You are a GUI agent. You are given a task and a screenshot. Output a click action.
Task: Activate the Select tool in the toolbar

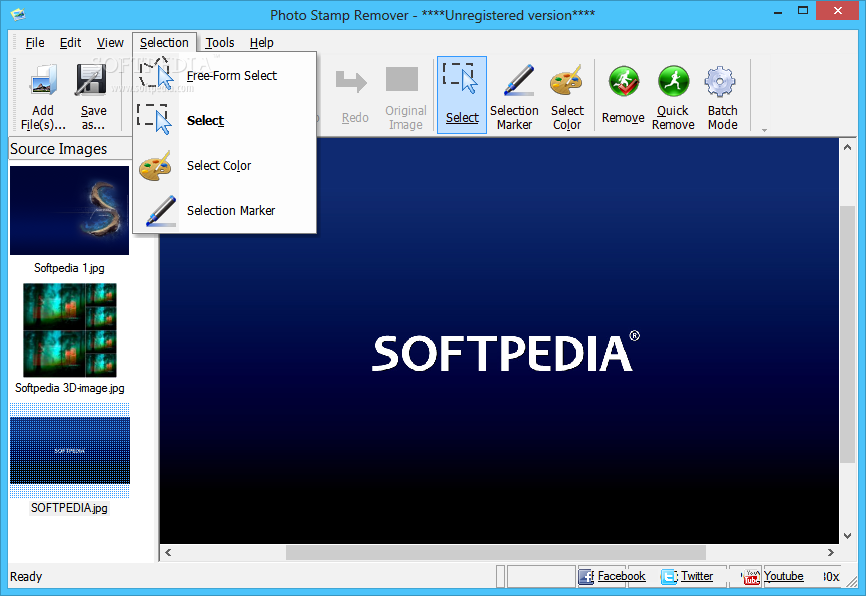point(462,94)
